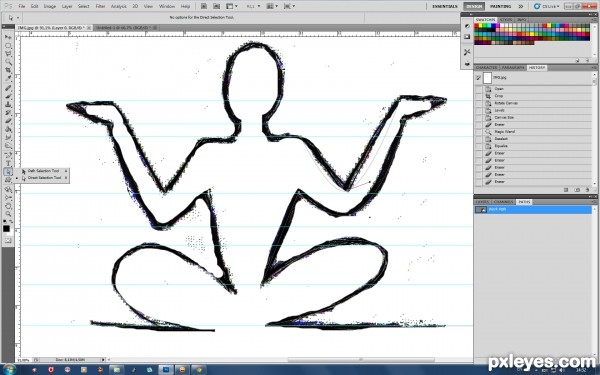Switch to the Design workspace
The height and width of the screenshot is (375, 600).
(x=474, y=6)
